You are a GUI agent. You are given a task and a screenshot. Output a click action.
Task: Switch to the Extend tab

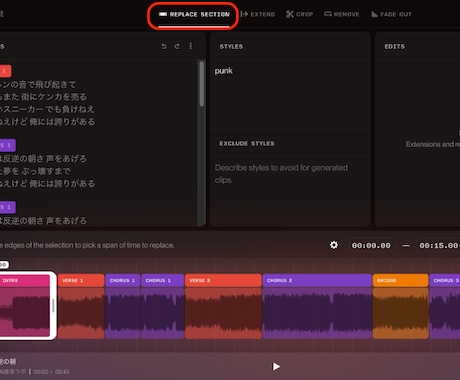[258, 14]
